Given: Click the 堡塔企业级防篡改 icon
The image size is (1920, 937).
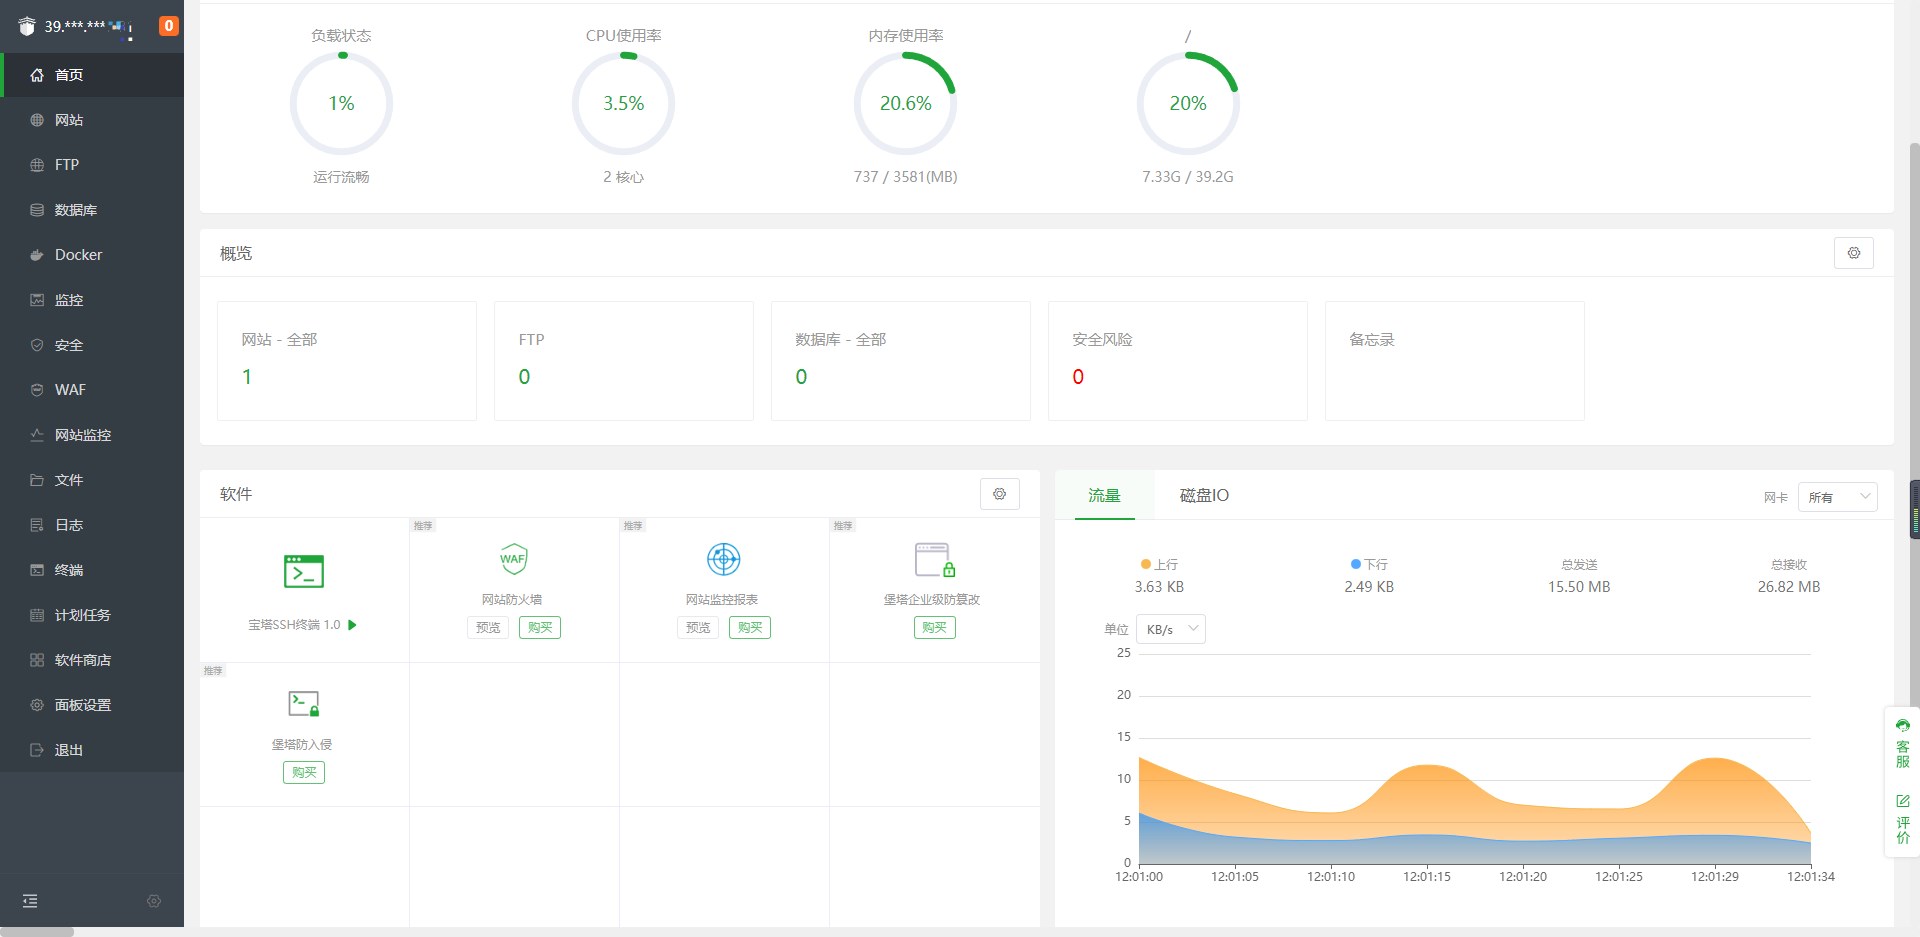Looking at the screenshot, I should (x=935, y=560).
